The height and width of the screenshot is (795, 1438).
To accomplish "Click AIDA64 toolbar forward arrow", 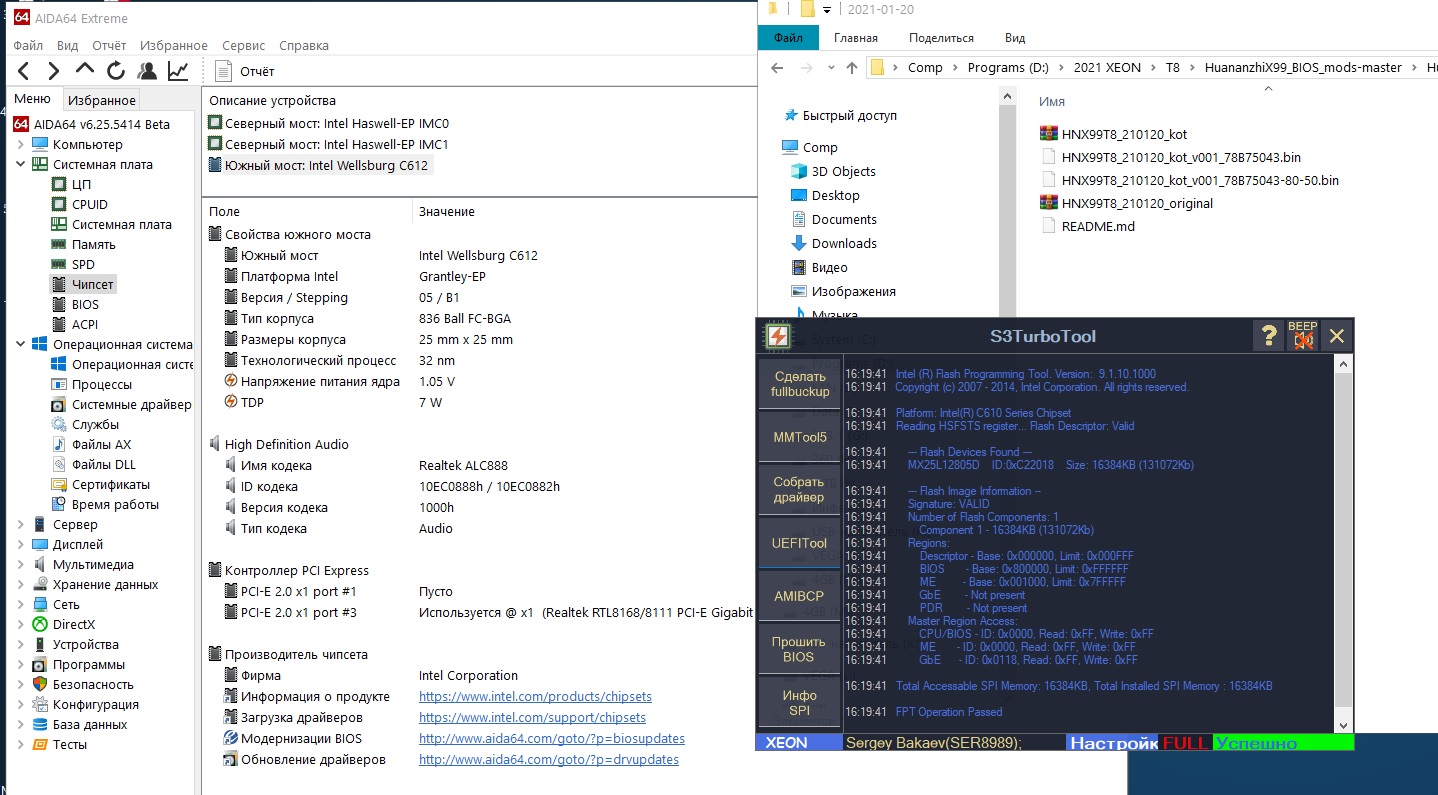I will coord(54,71).
